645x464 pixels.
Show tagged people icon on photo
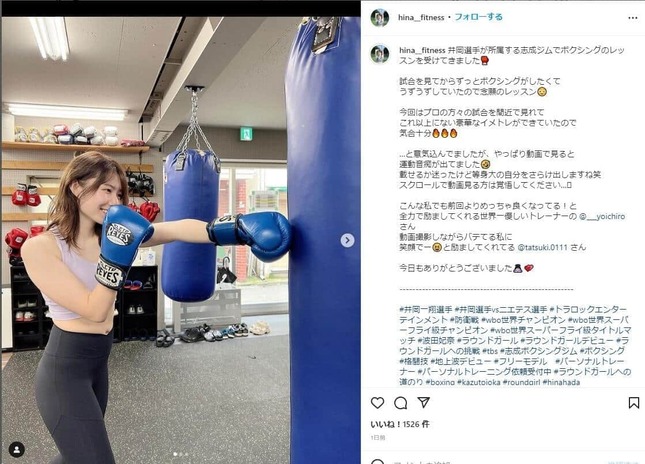pyautogui.click(x=17, y=450)
